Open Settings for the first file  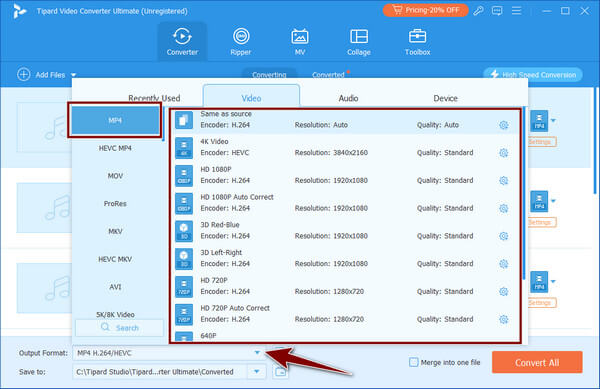pos(543,142)
